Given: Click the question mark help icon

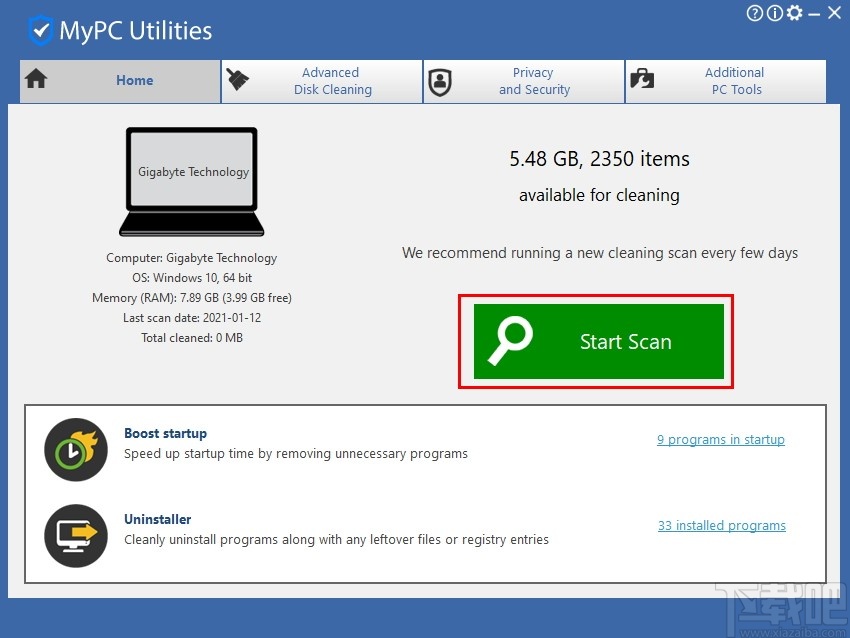Looking at the screenshot, I should tap(754, 13).
